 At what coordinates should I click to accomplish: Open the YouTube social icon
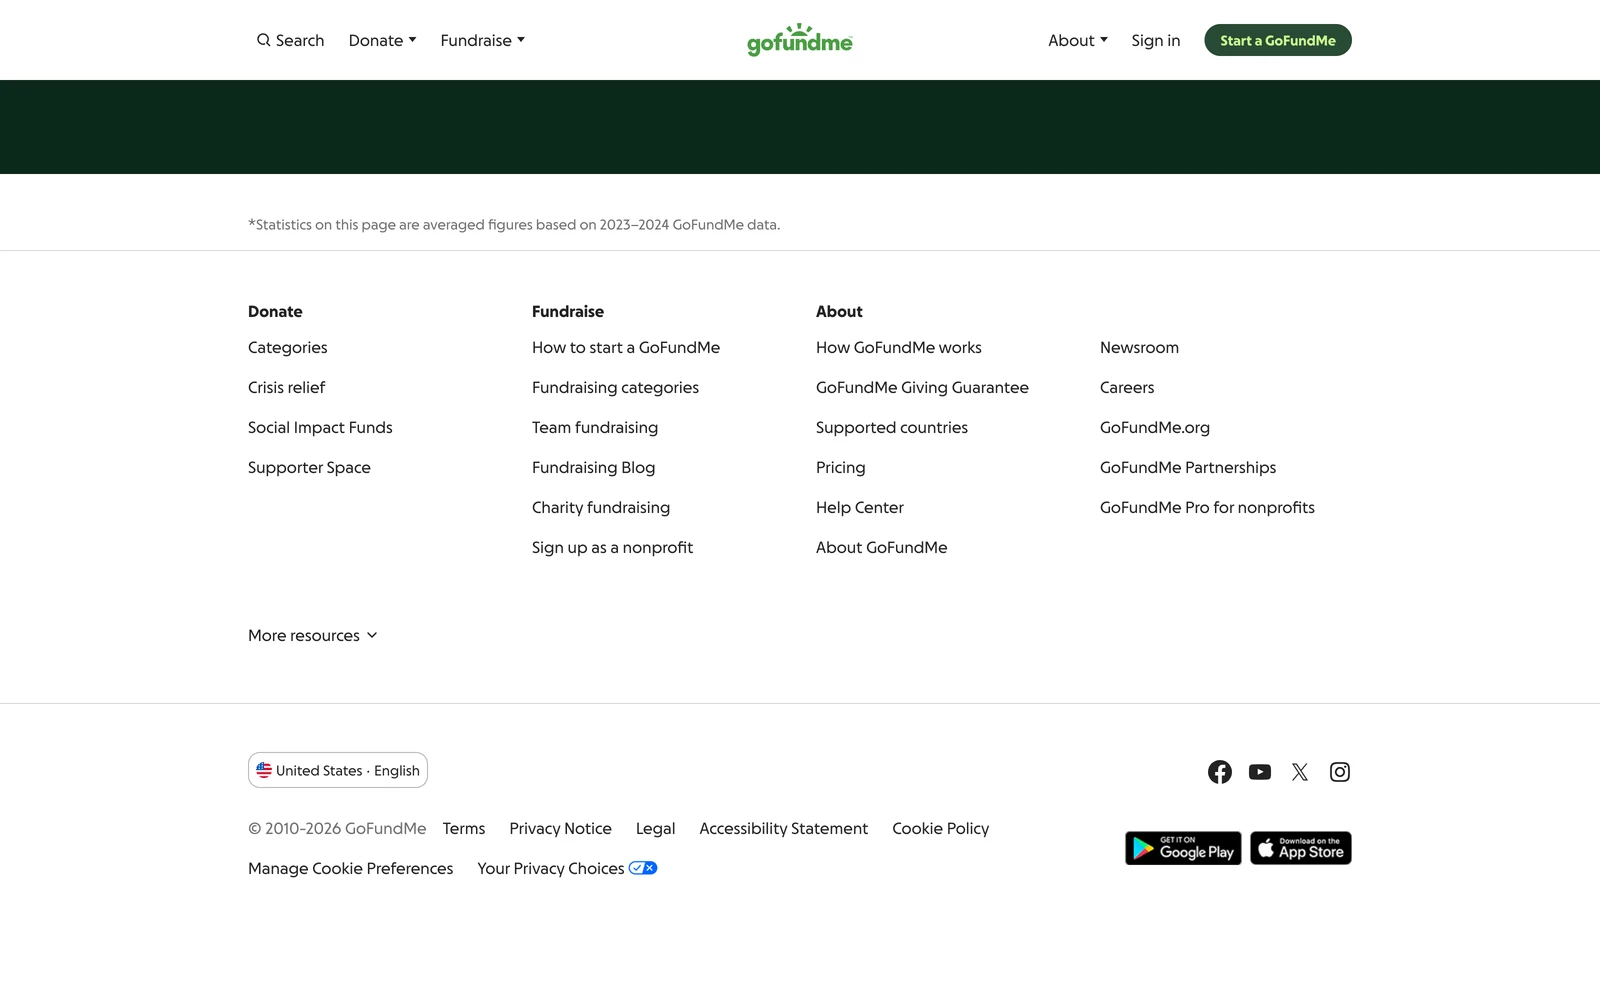tap(1260, 772)
